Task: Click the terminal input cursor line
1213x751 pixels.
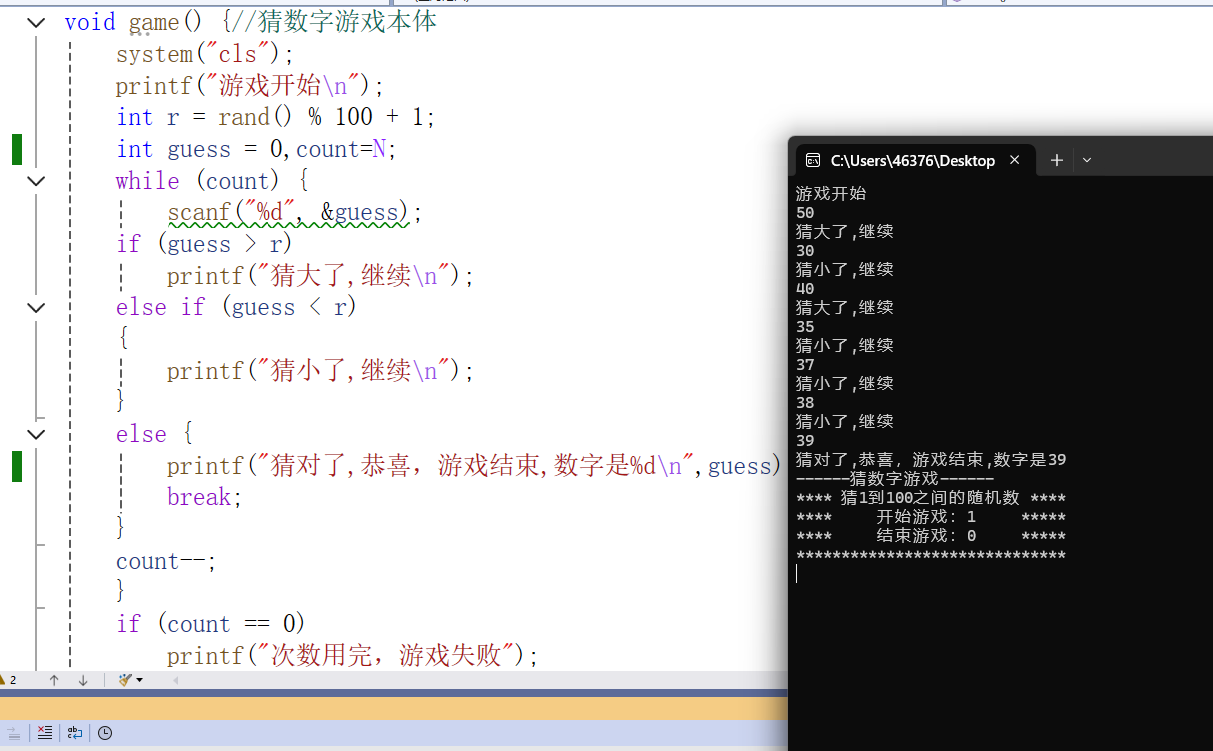Action: point(798,574)
